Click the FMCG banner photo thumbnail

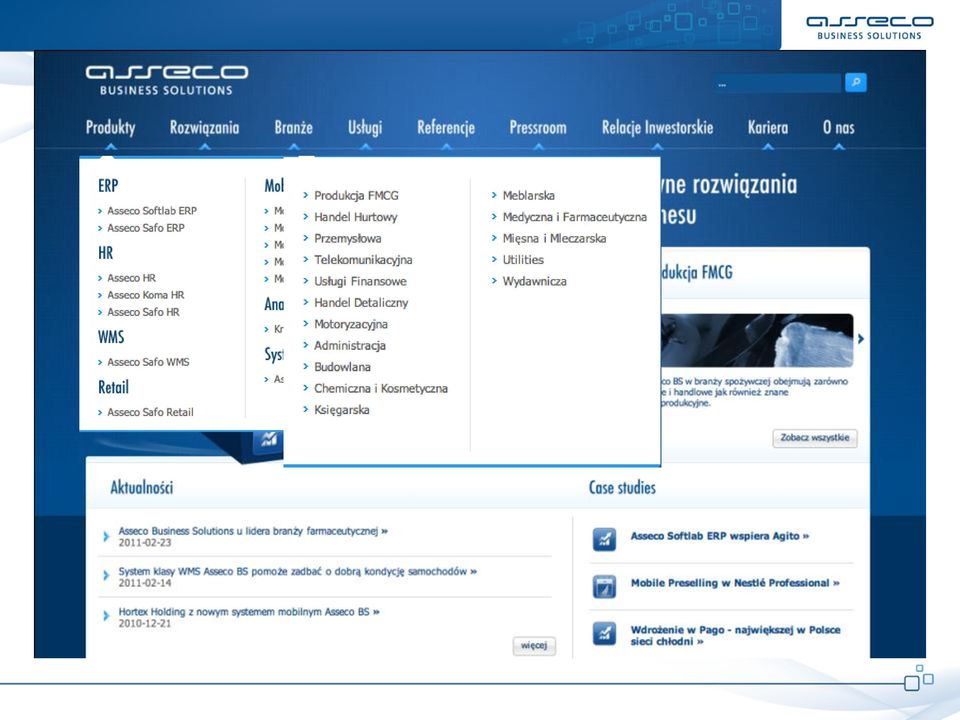pos(757,340)
